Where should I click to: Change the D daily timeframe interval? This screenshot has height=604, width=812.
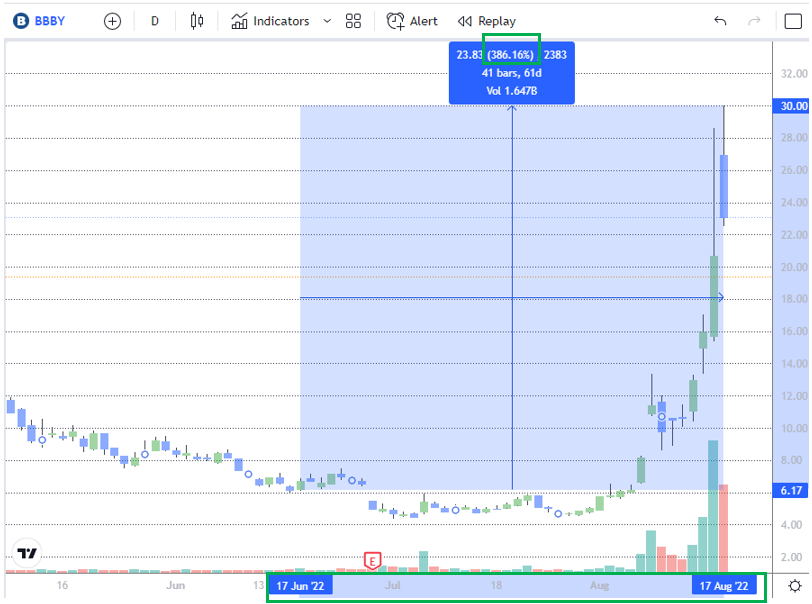click(x=154, y=21)
